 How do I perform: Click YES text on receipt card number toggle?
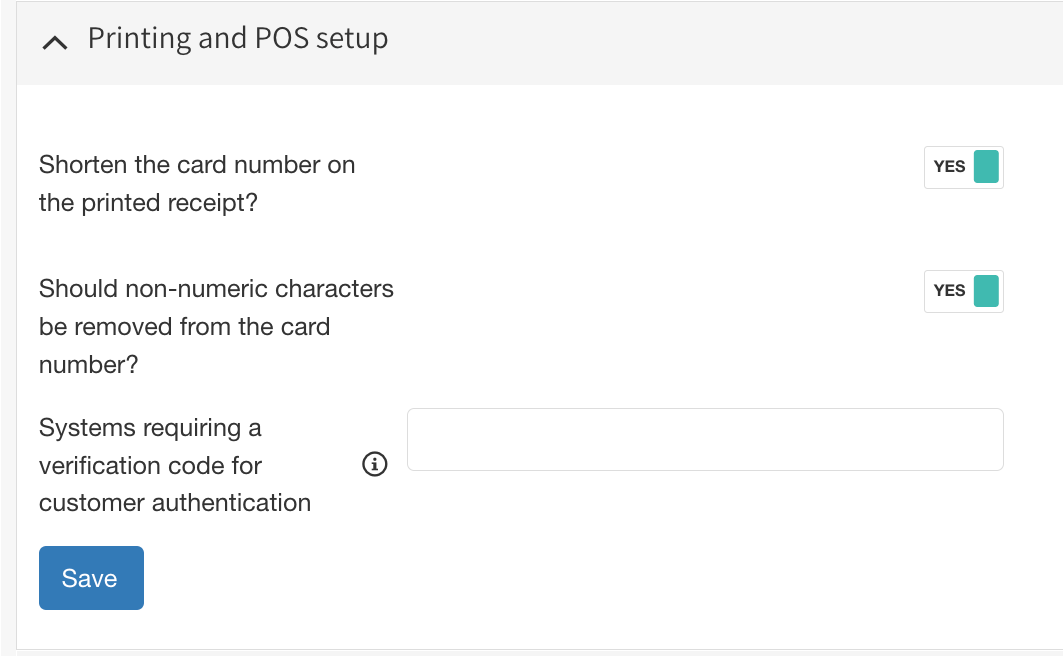[x=949, y=167]
